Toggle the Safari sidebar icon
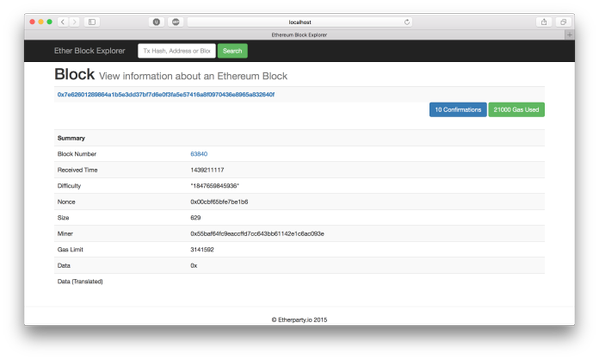Viewport: 599px width, 360px height. point(92,22)
